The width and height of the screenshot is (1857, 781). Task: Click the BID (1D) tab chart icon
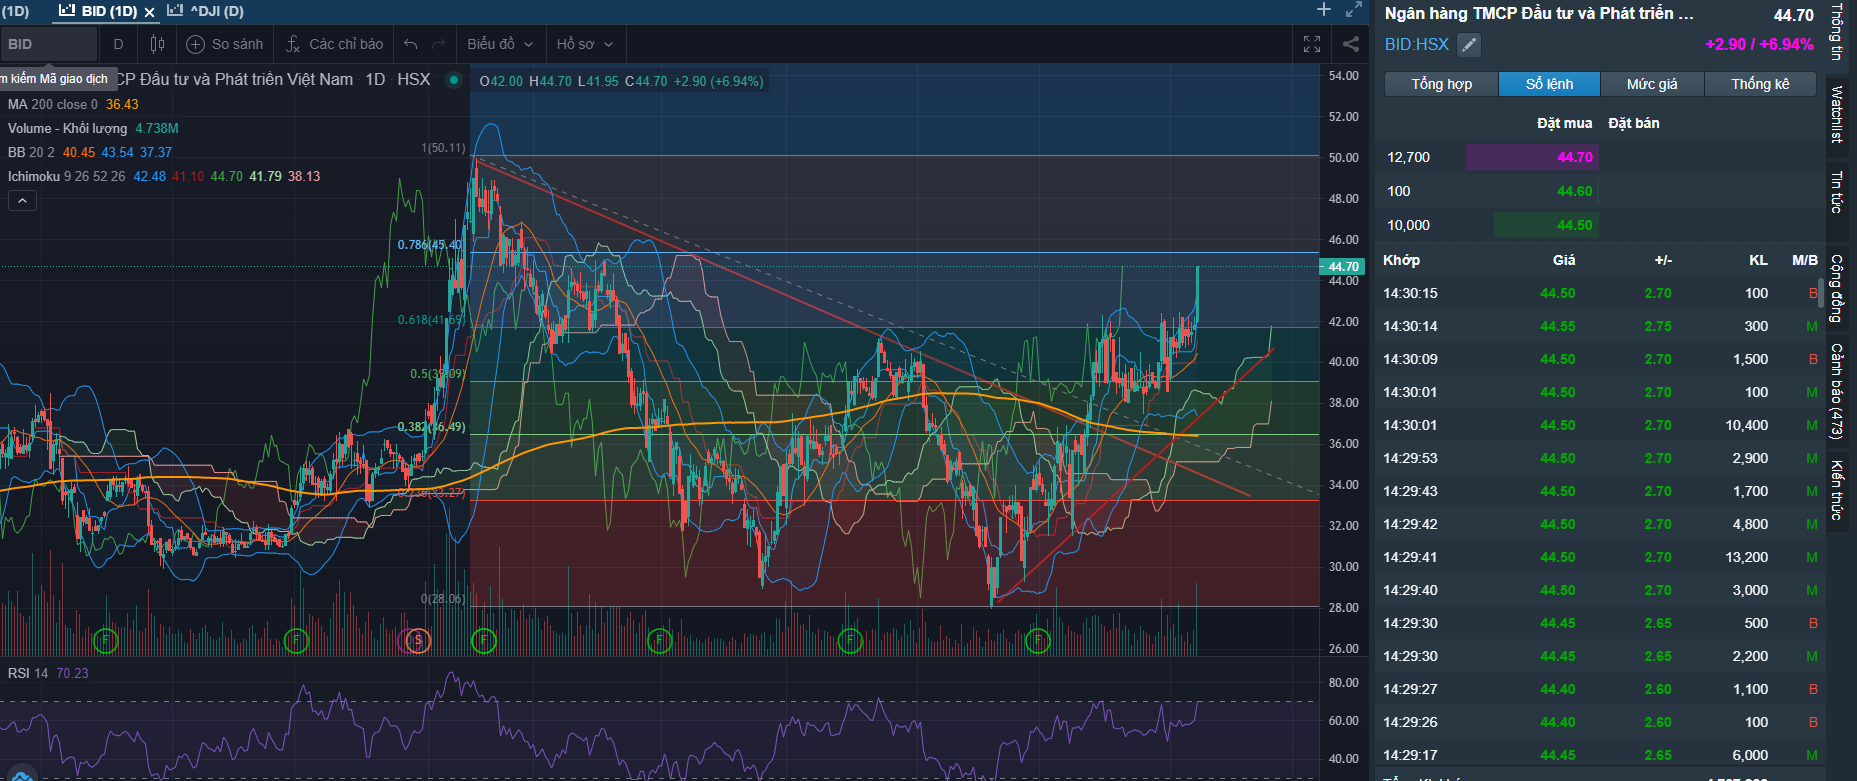point(67,11)
